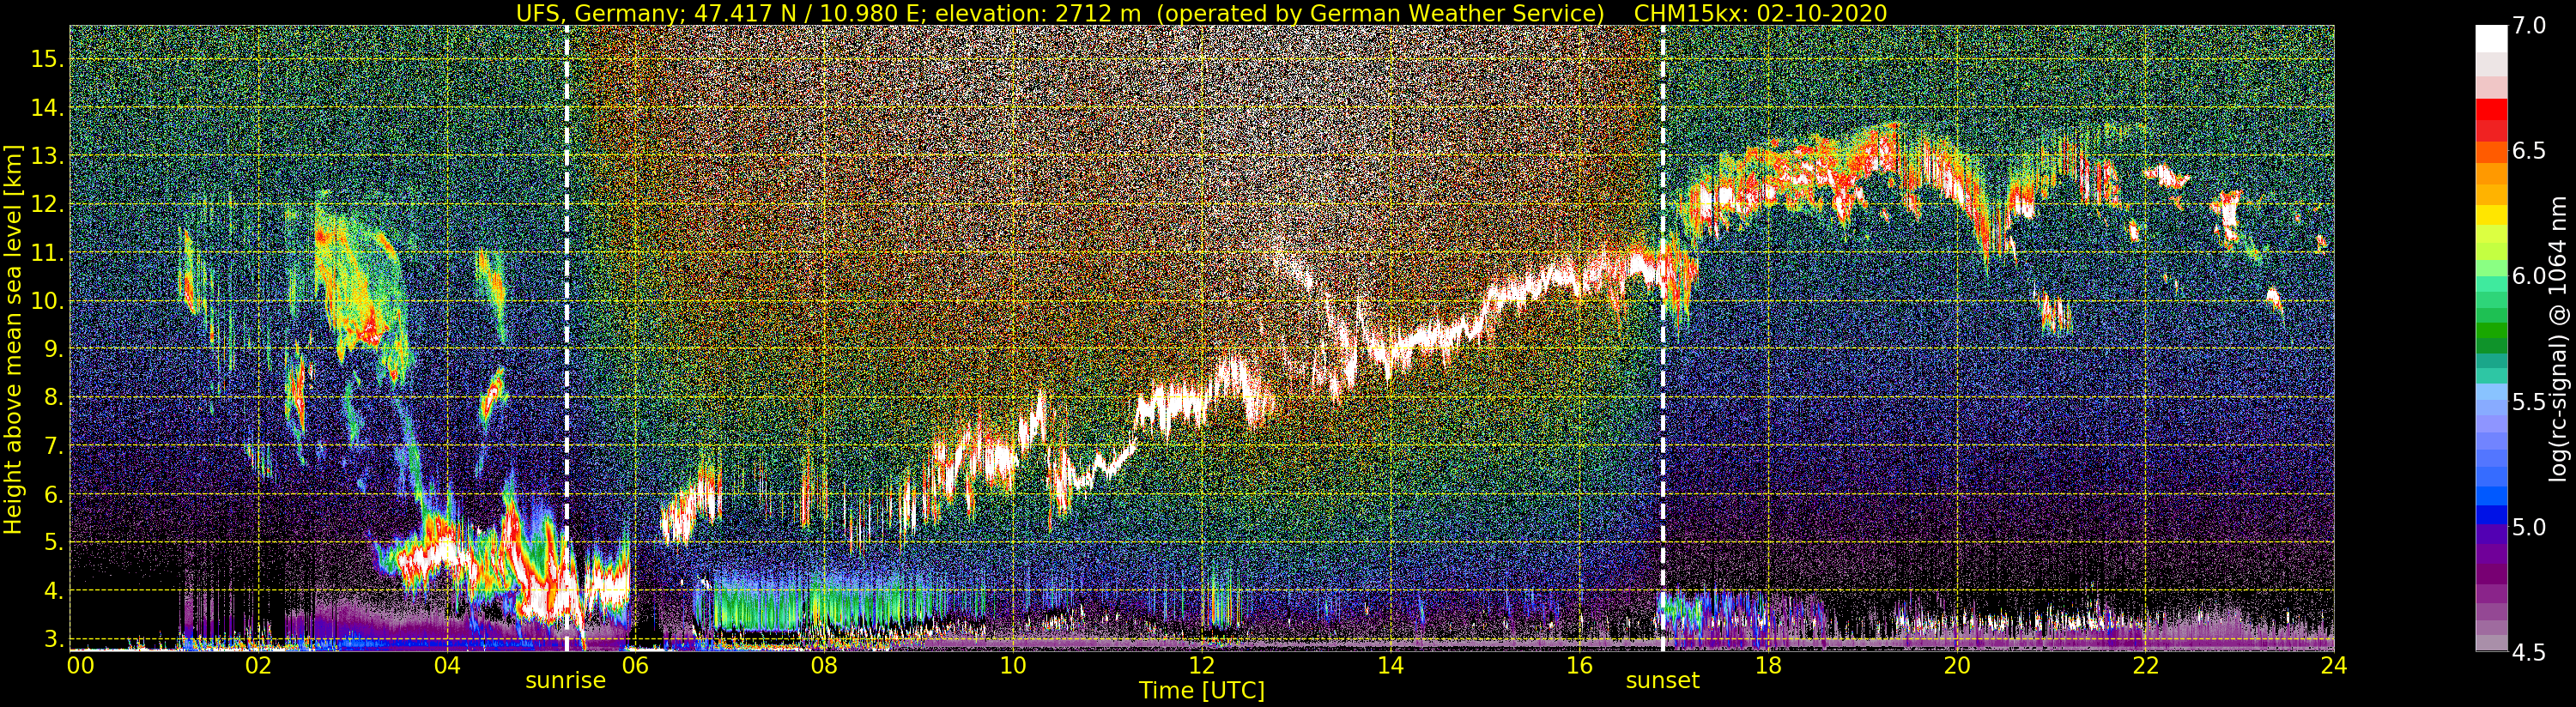Click the dashed white sunrise marker line
The height and width of the screenshot is (707, 2576).
tap(567, 338)
